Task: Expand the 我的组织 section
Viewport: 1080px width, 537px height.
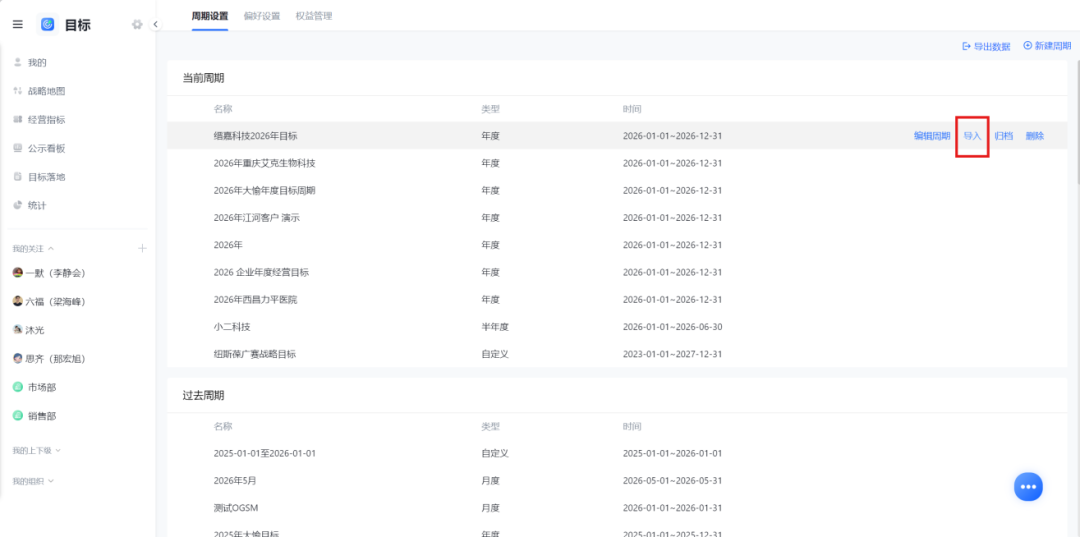Action: click(x=33, y=481)
